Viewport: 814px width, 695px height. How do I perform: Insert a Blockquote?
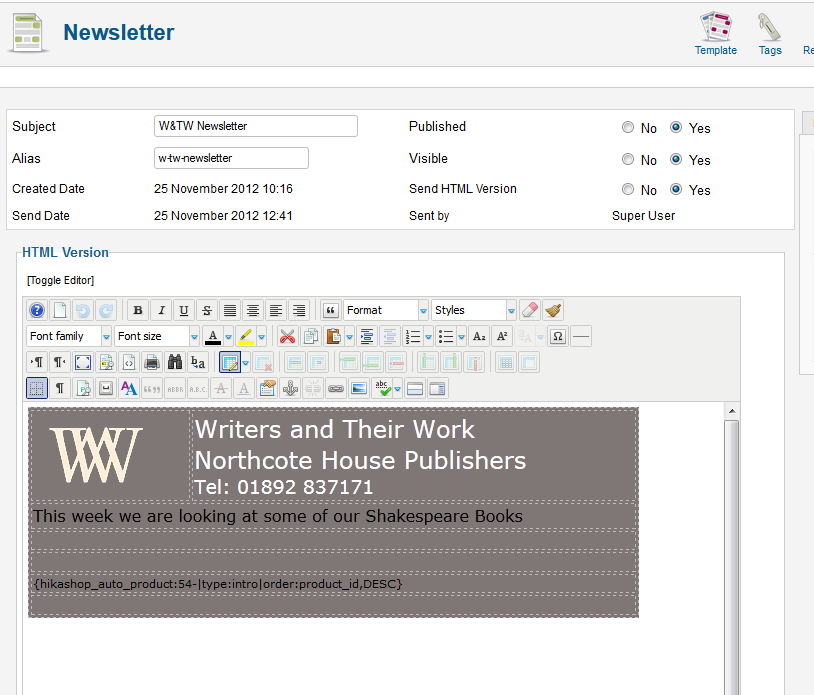click(x=330, y=310)
